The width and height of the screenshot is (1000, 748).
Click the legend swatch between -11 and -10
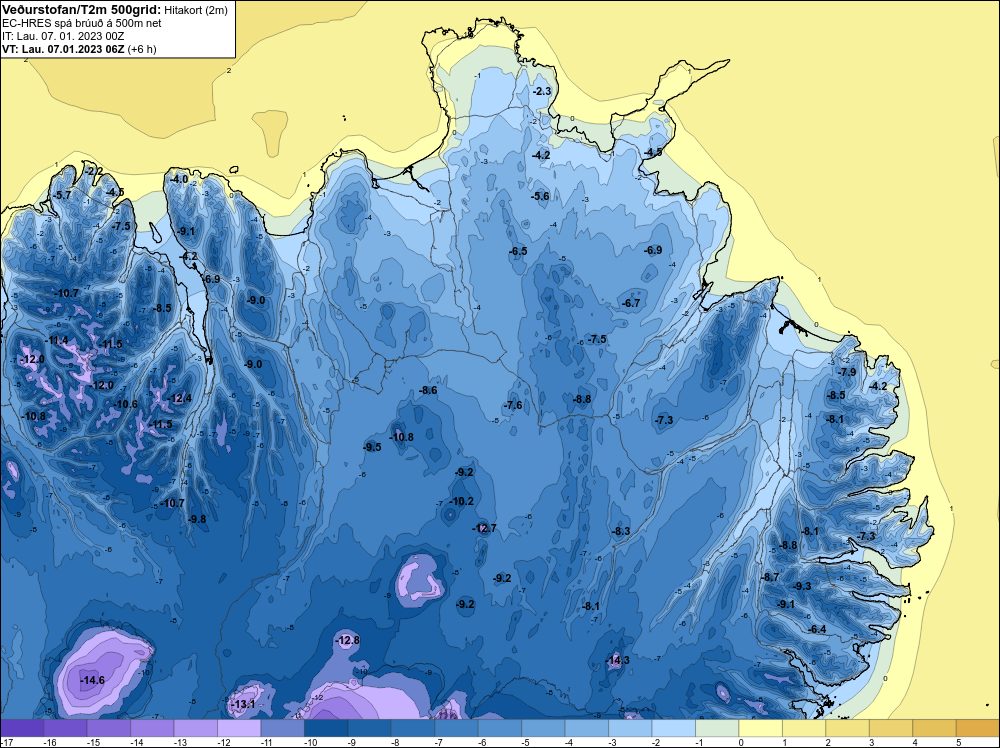(x=283, y=728)
